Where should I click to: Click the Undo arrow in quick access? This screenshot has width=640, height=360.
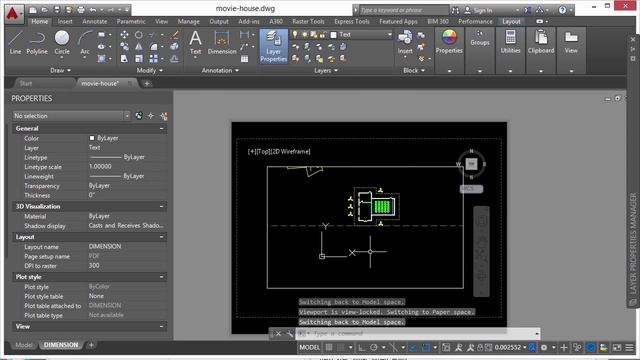point(93,10)
